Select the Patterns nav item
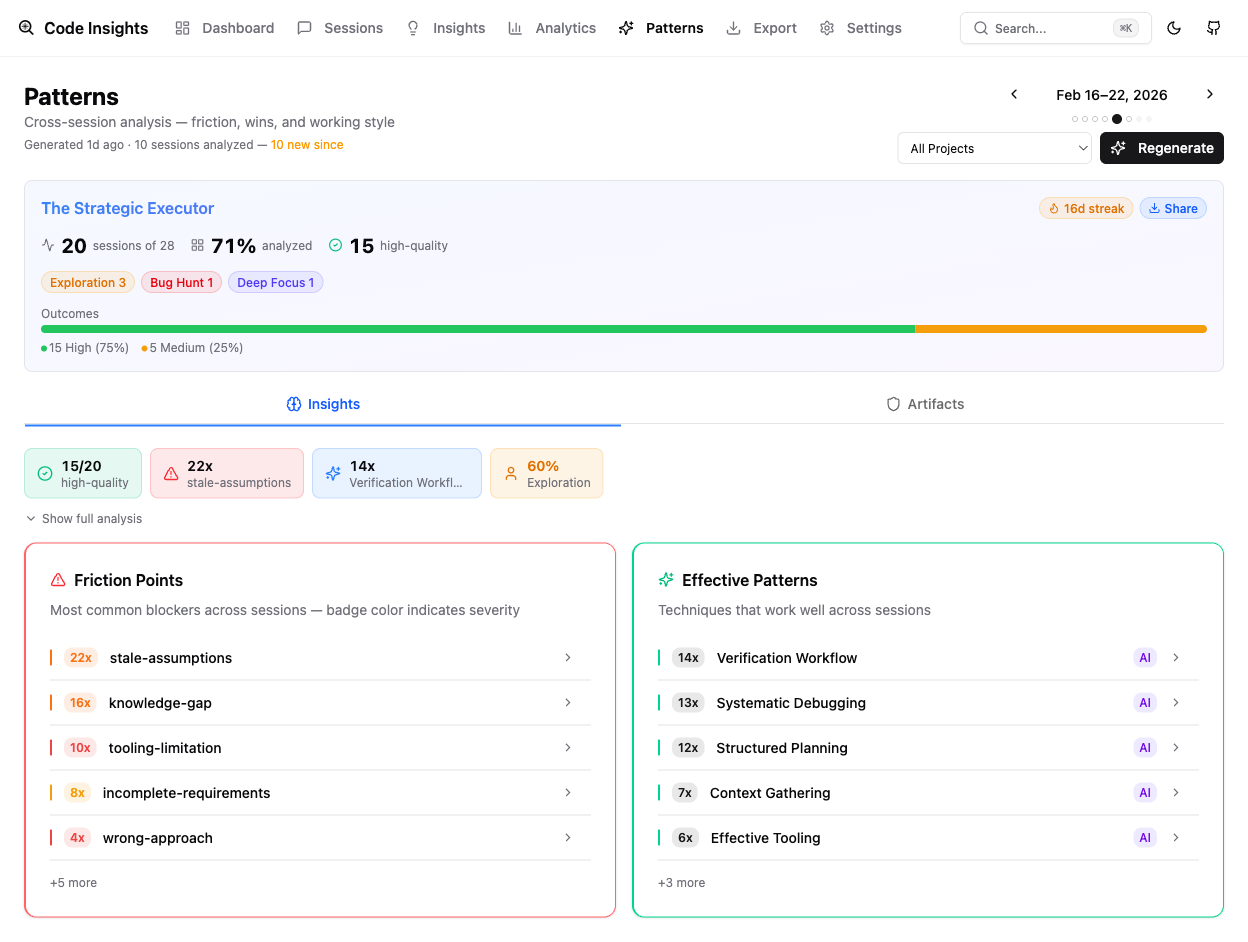Viewport: 1248px width, 942px height. pyautogui.click(x=661, y=28)
